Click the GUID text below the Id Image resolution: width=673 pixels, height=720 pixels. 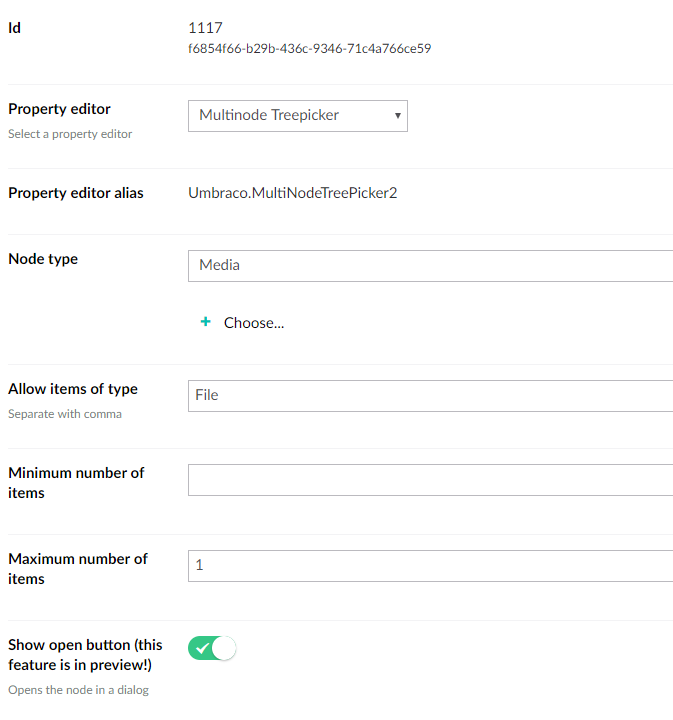click(x=309, y=48)
